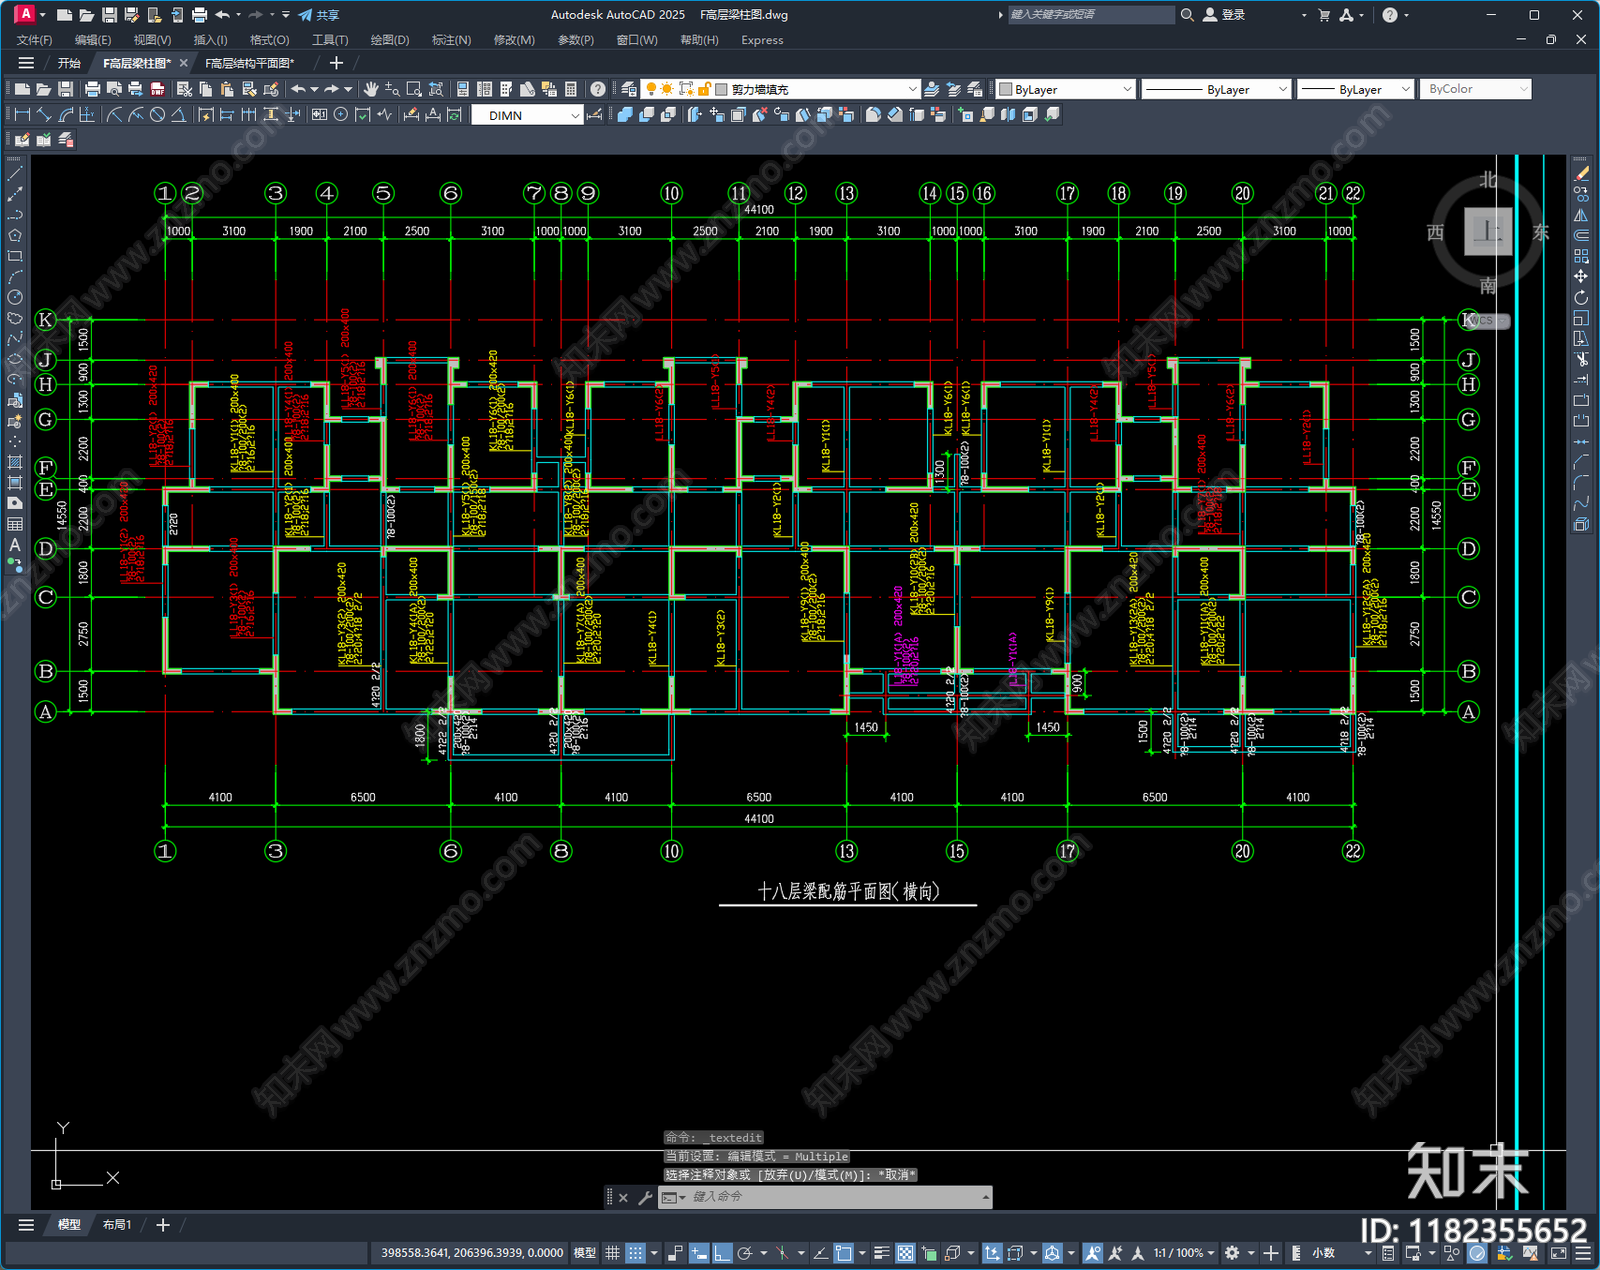Viewport: 1600px width, 1270px height.
Task: Select the Angular Dimension tool
Action: point(178,115)
